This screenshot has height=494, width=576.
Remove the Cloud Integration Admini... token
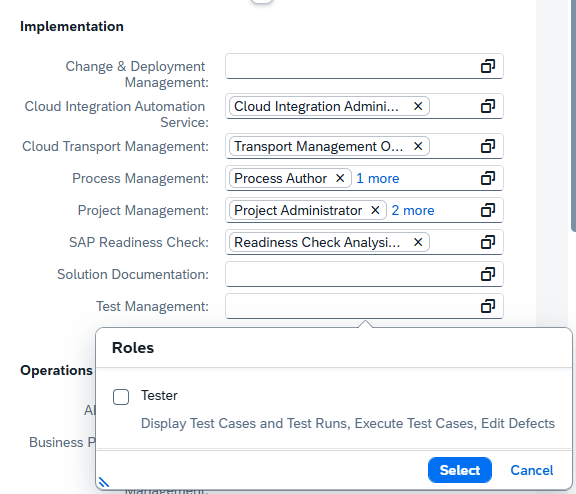418,107
